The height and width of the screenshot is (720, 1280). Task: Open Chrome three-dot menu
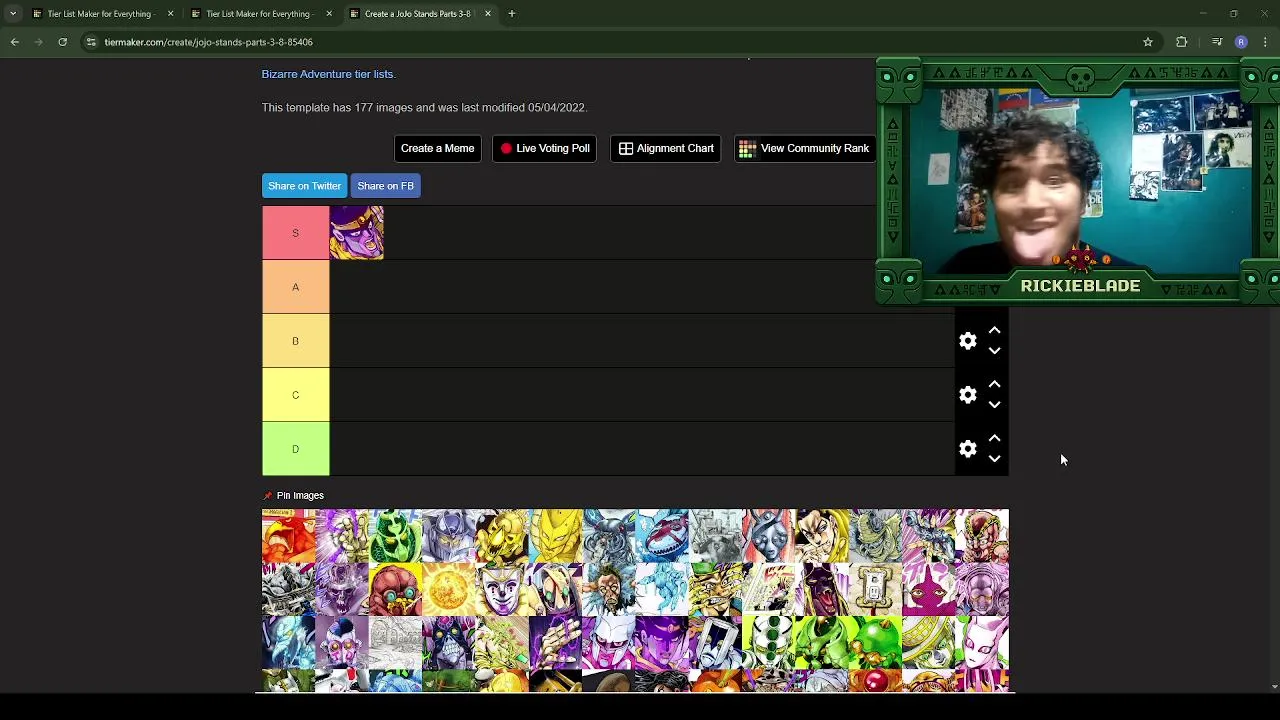(x=1266, y=42)
